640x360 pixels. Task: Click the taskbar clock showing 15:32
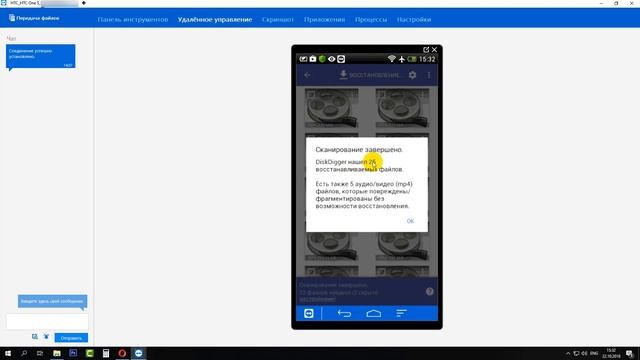coord(611,353)
